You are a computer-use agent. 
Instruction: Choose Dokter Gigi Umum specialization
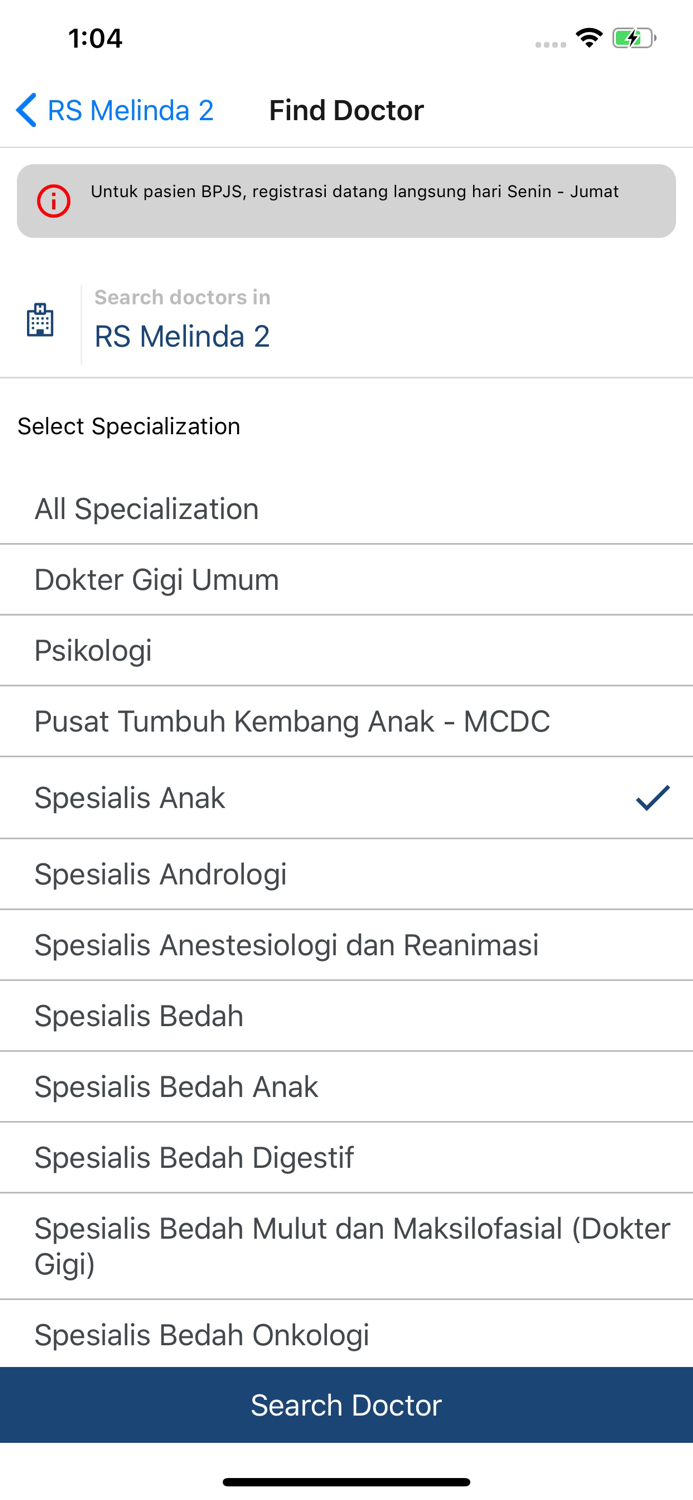point(156,579)
